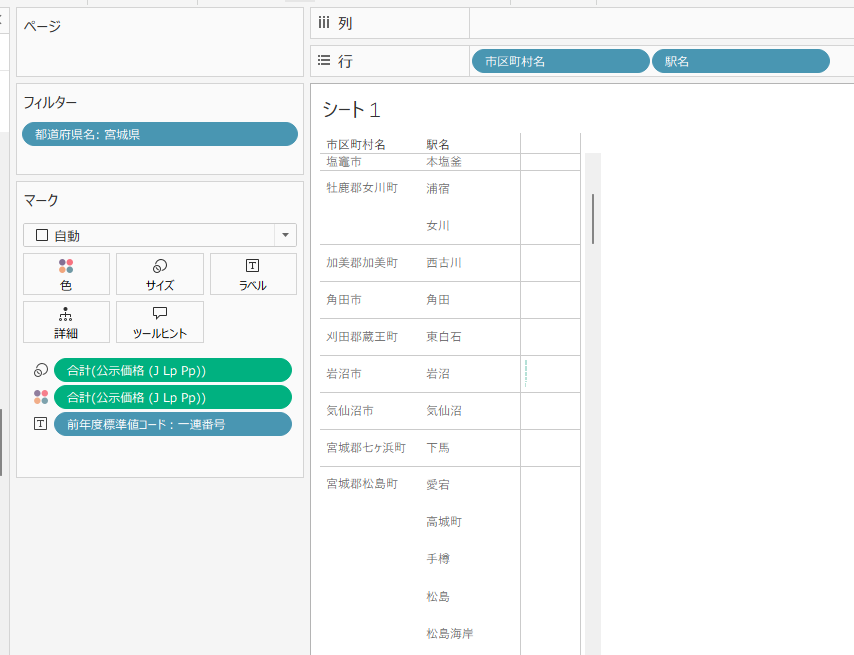Click the dropdown arrow on the mark type selector
854x655 pixels.
coord(285,235)
